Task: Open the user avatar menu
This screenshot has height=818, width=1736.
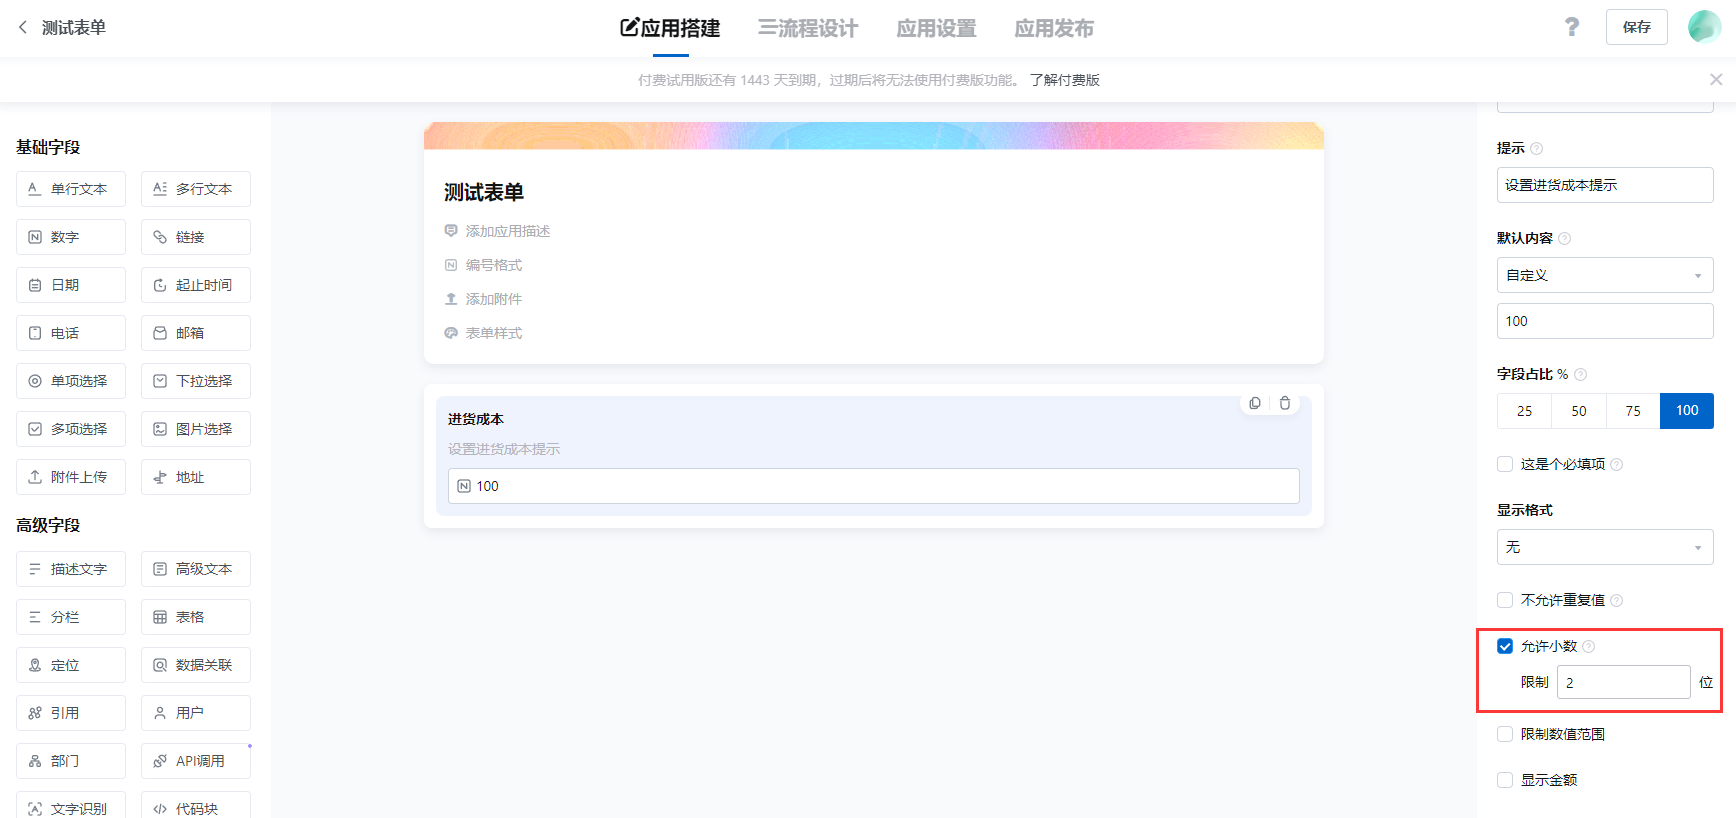Action: click(1704, 27)
